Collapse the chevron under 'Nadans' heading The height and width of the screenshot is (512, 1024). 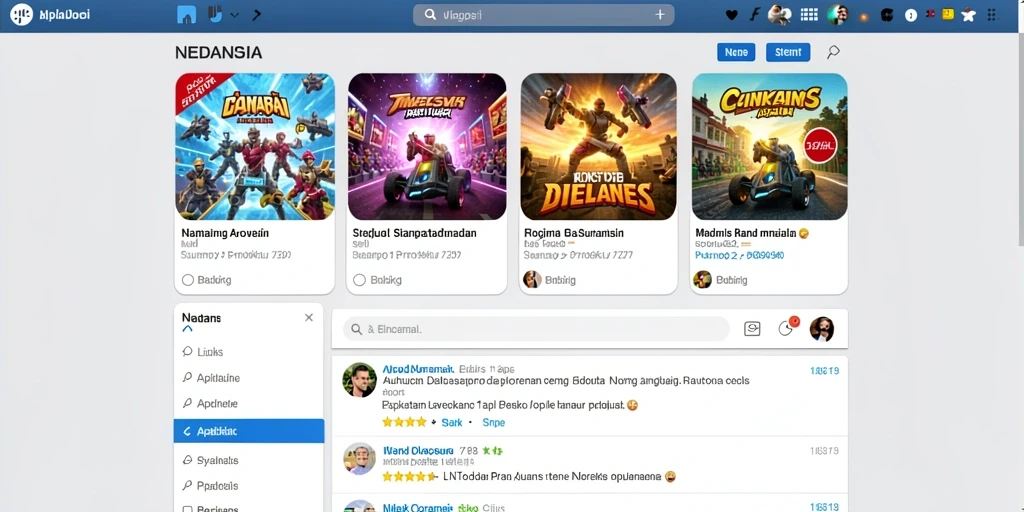tap(187, 329)
